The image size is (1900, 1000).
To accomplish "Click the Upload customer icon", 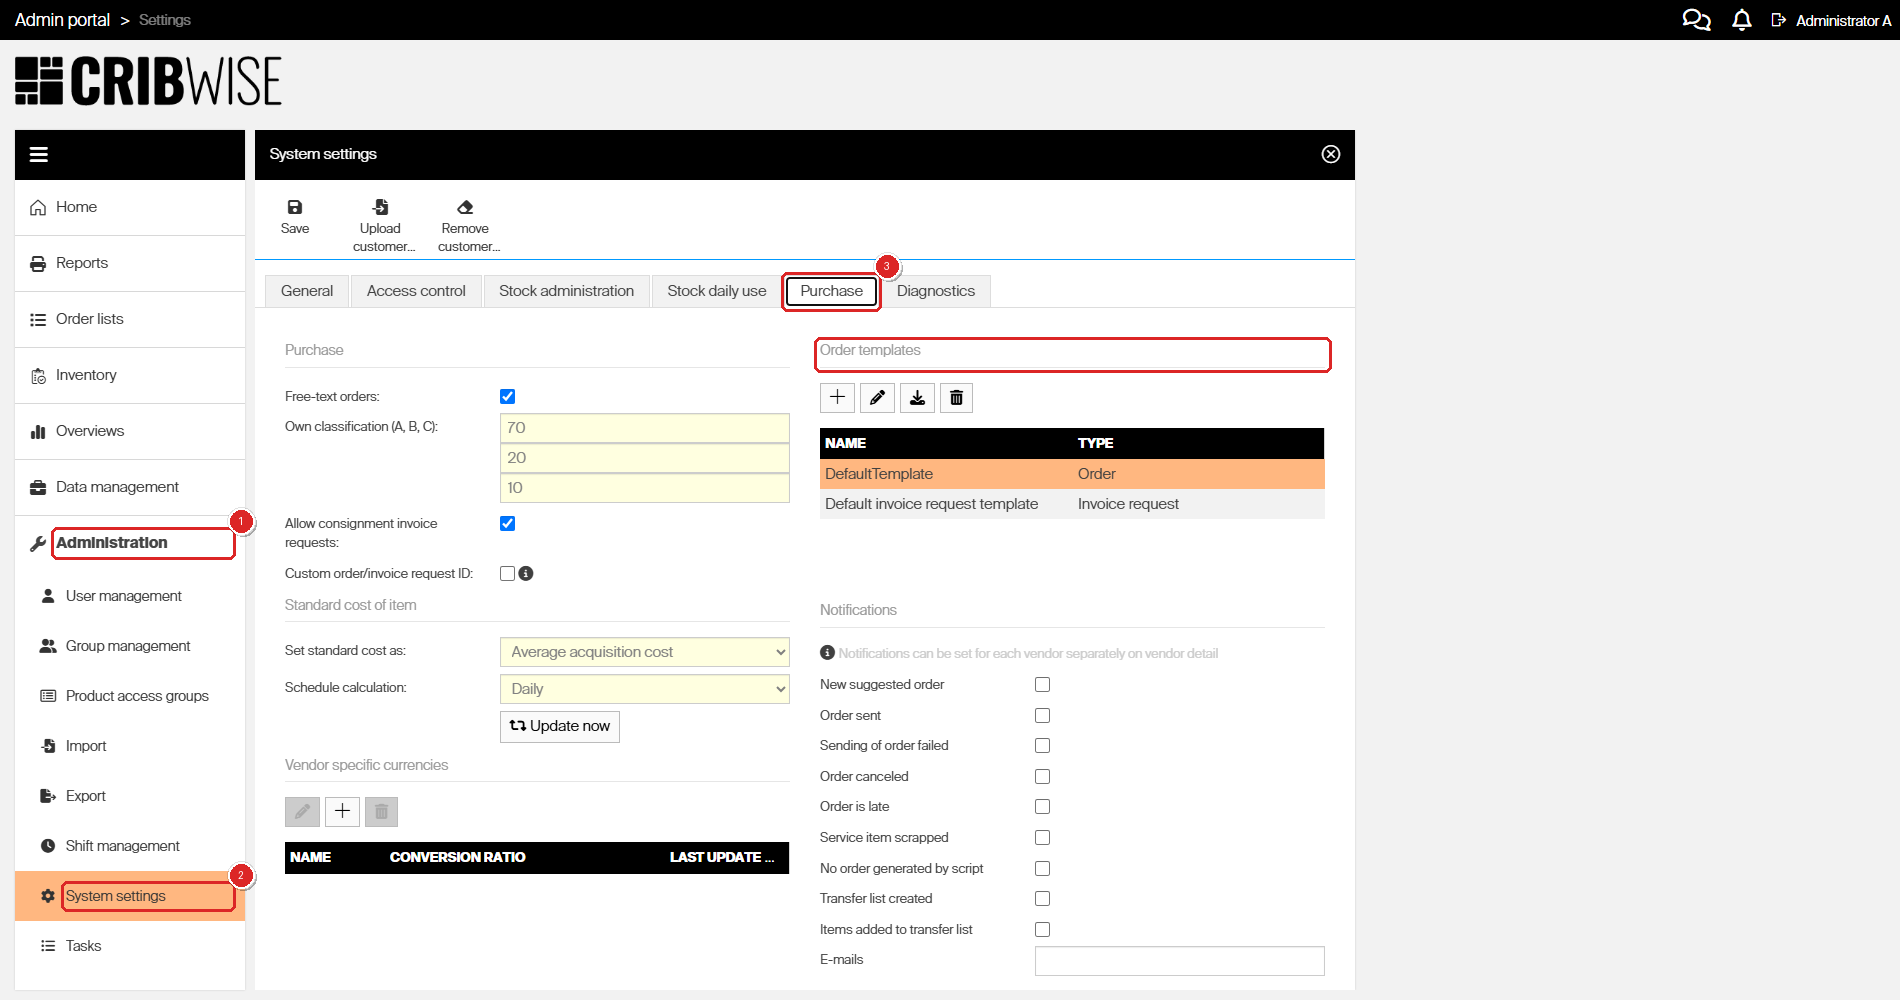I will point(381,207).
